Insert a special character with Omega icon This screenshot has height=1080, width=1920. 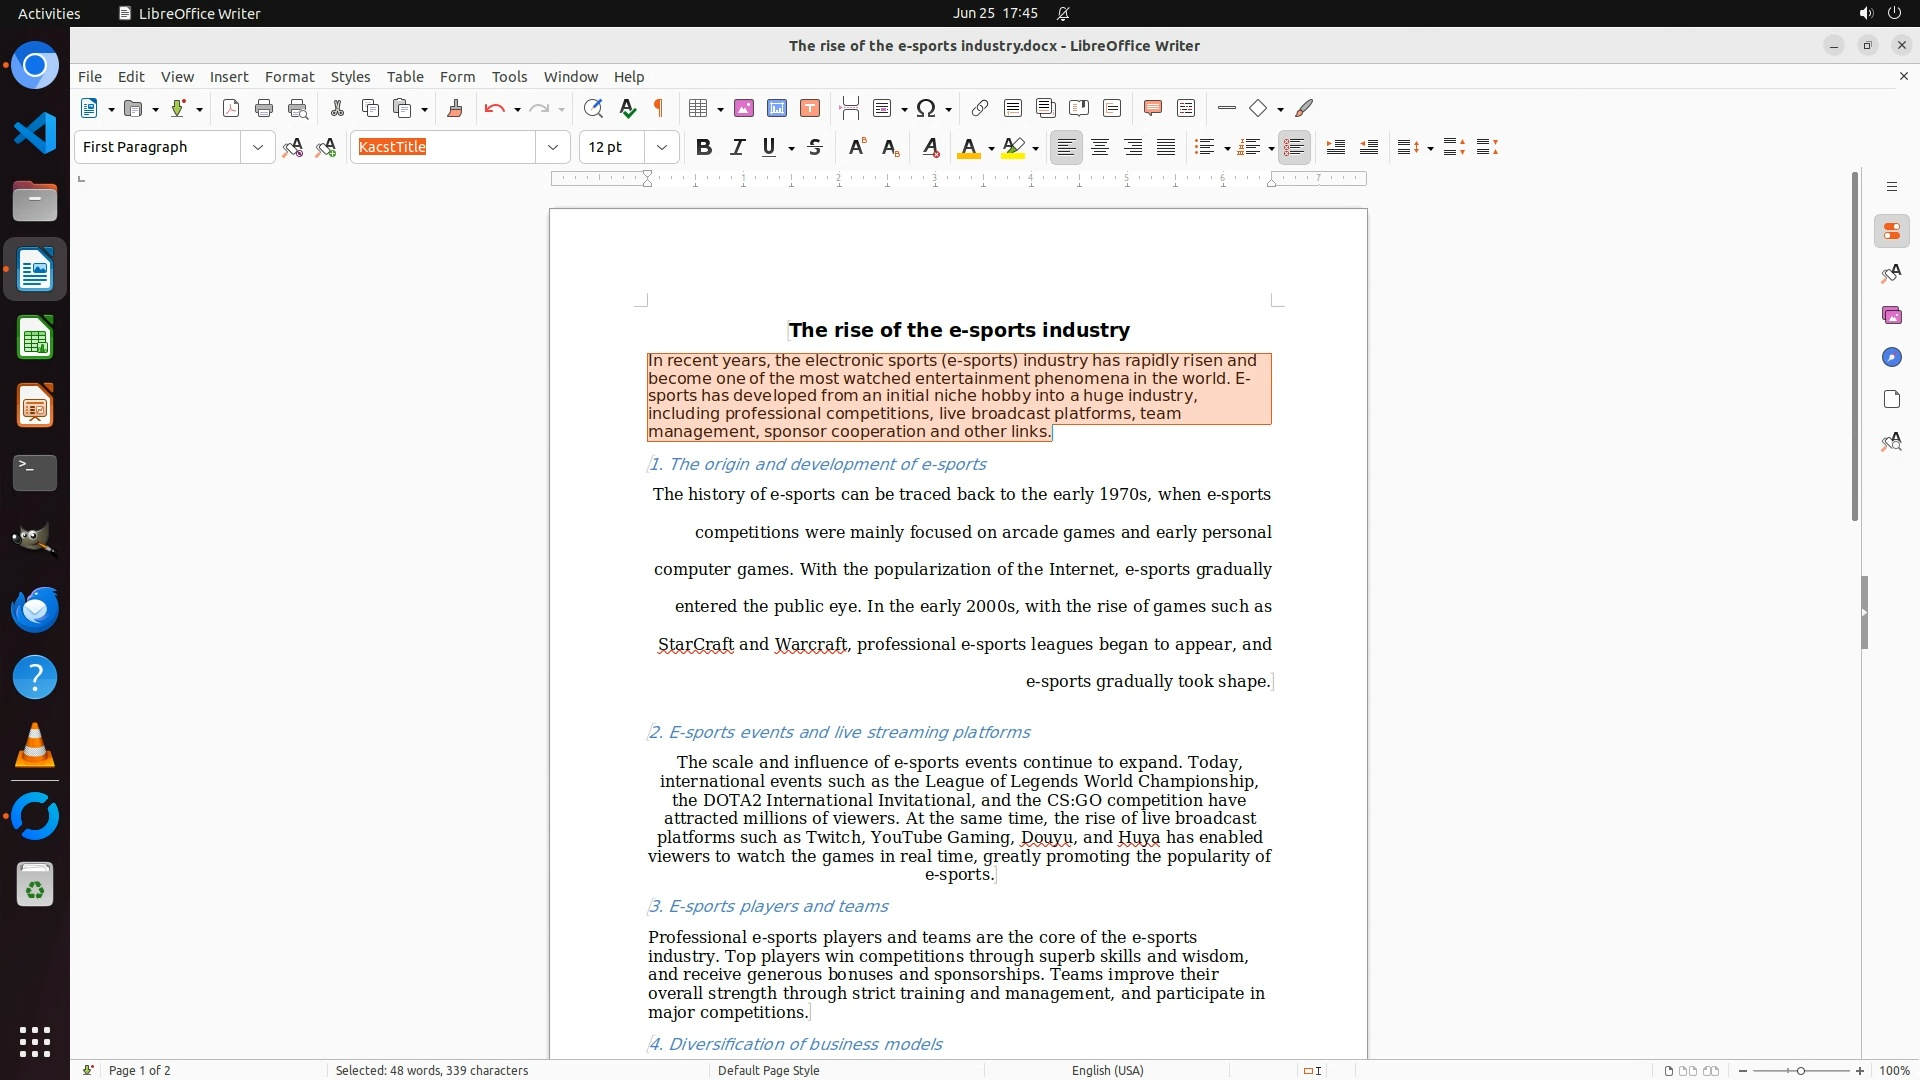pyautogui.click(x=926, y=108)
